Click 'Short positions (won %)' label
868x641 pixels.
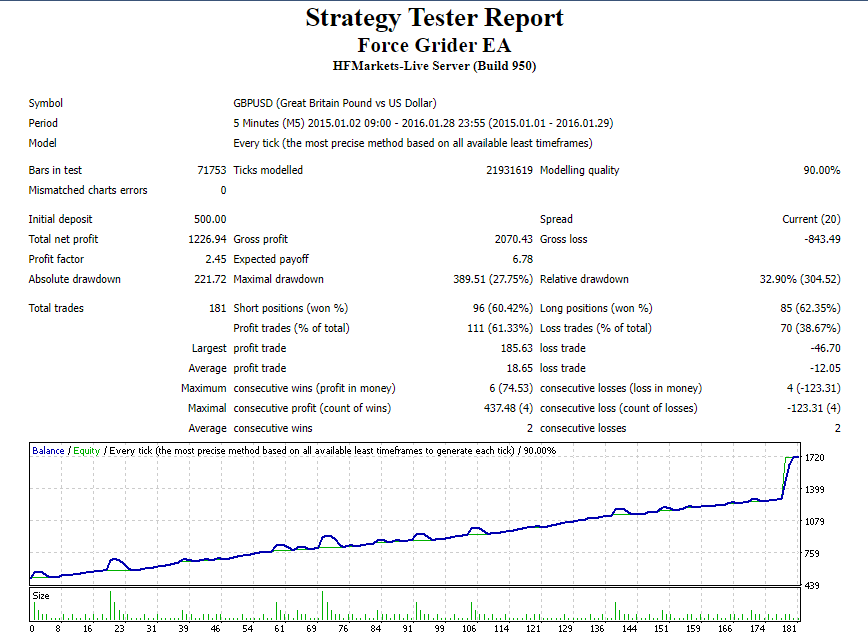coord(291,309)
